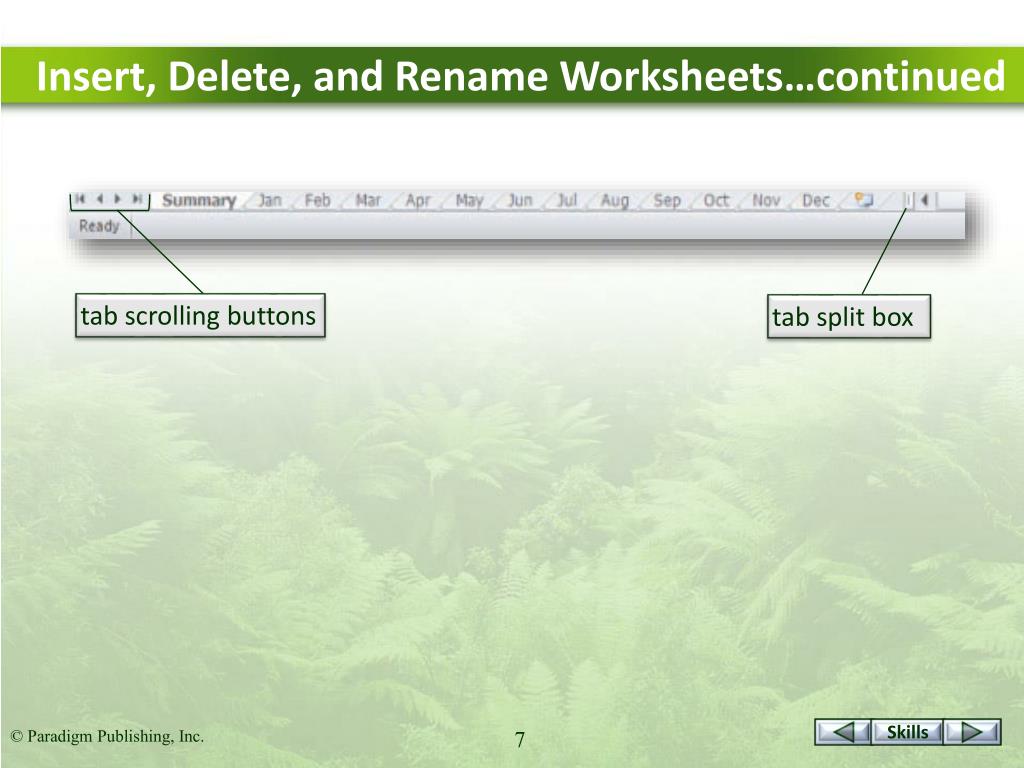Click the horizontal scrollbar left arrow

pyautogui.click(x=925, y=200)
